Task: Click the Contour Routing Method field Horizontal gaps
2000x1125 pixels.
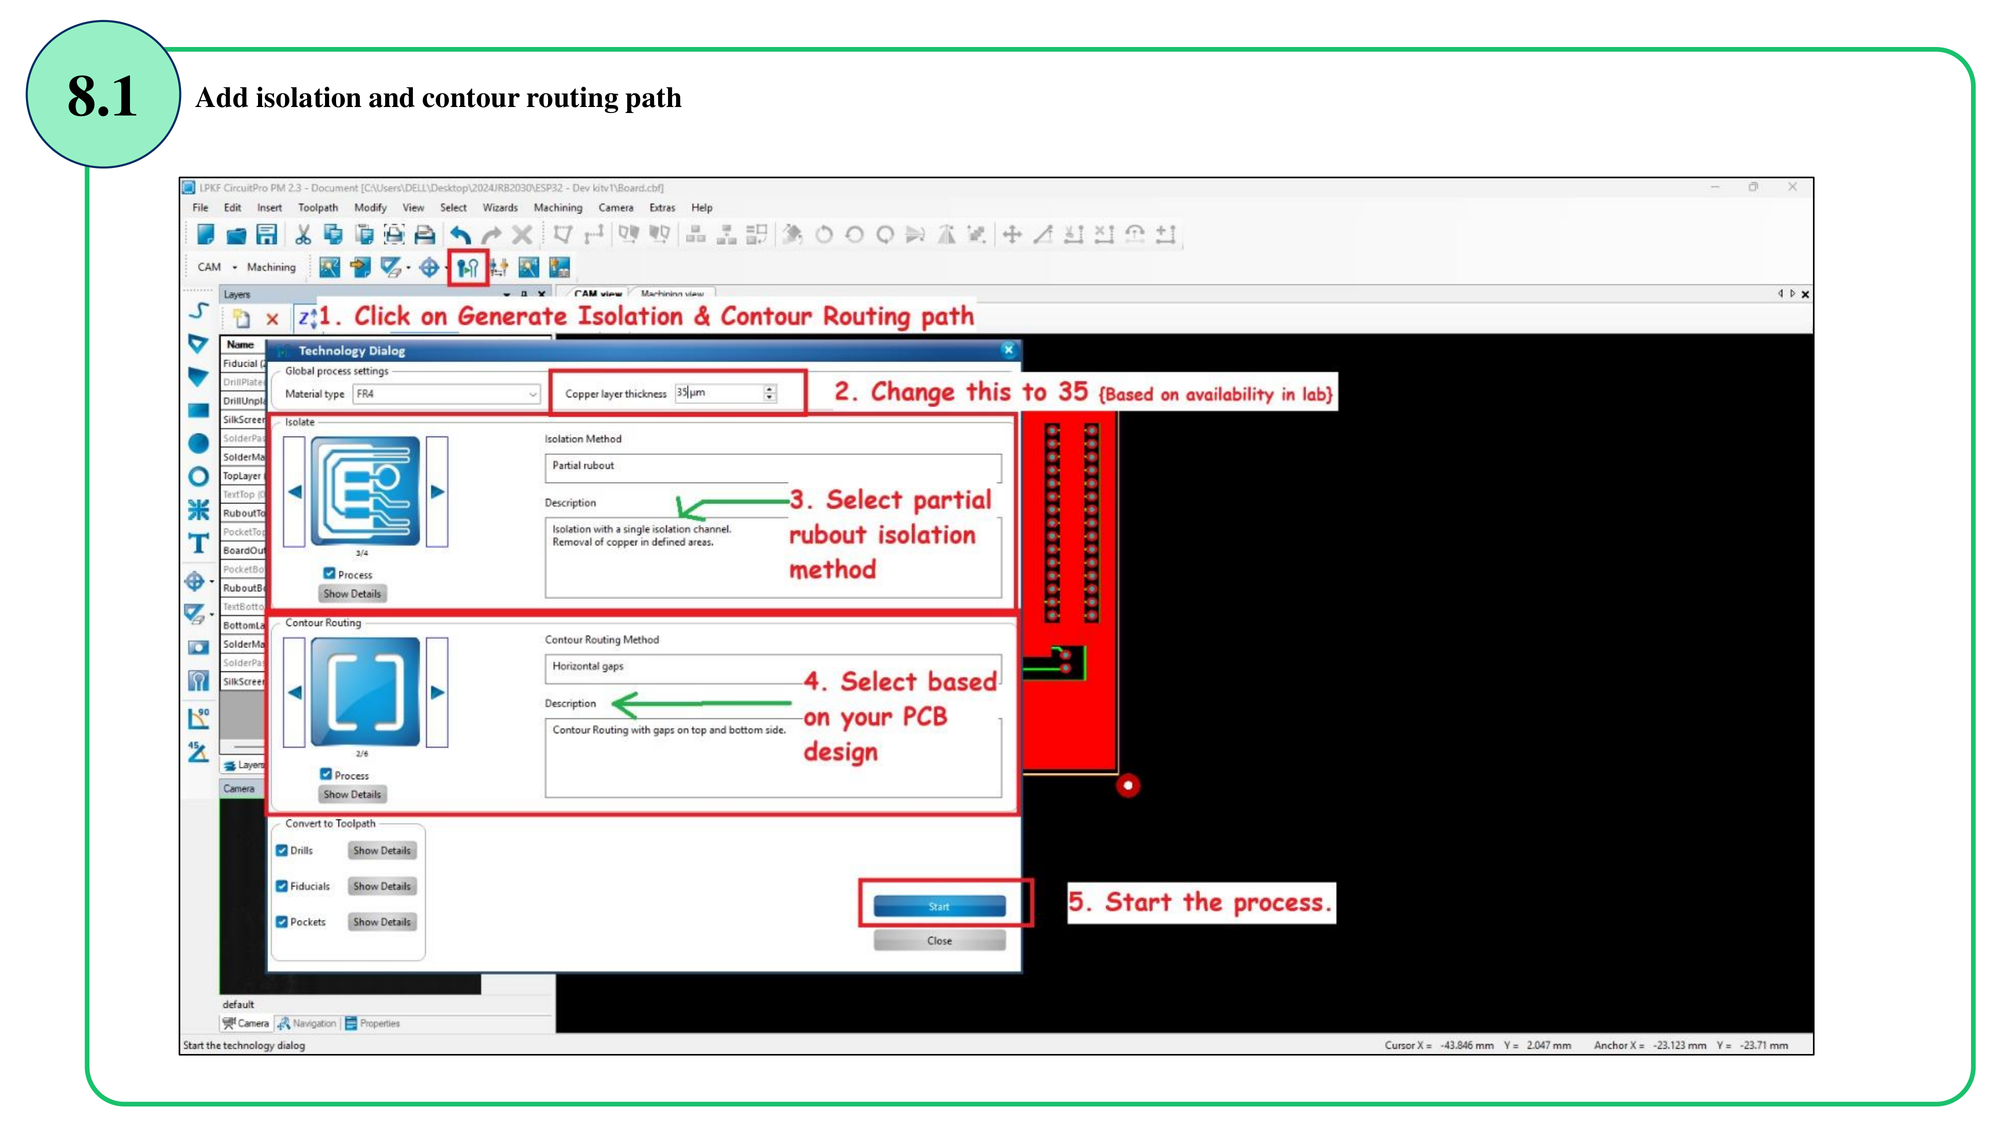Action: click(x=772, y=667)
